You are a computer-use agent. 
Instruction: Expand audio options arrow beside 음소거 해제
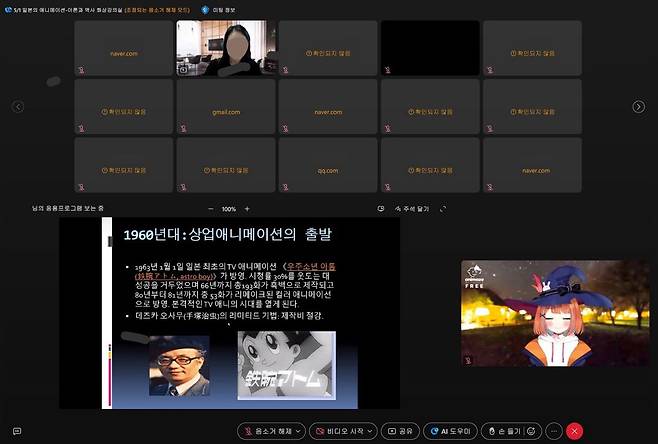pos(298,431)
